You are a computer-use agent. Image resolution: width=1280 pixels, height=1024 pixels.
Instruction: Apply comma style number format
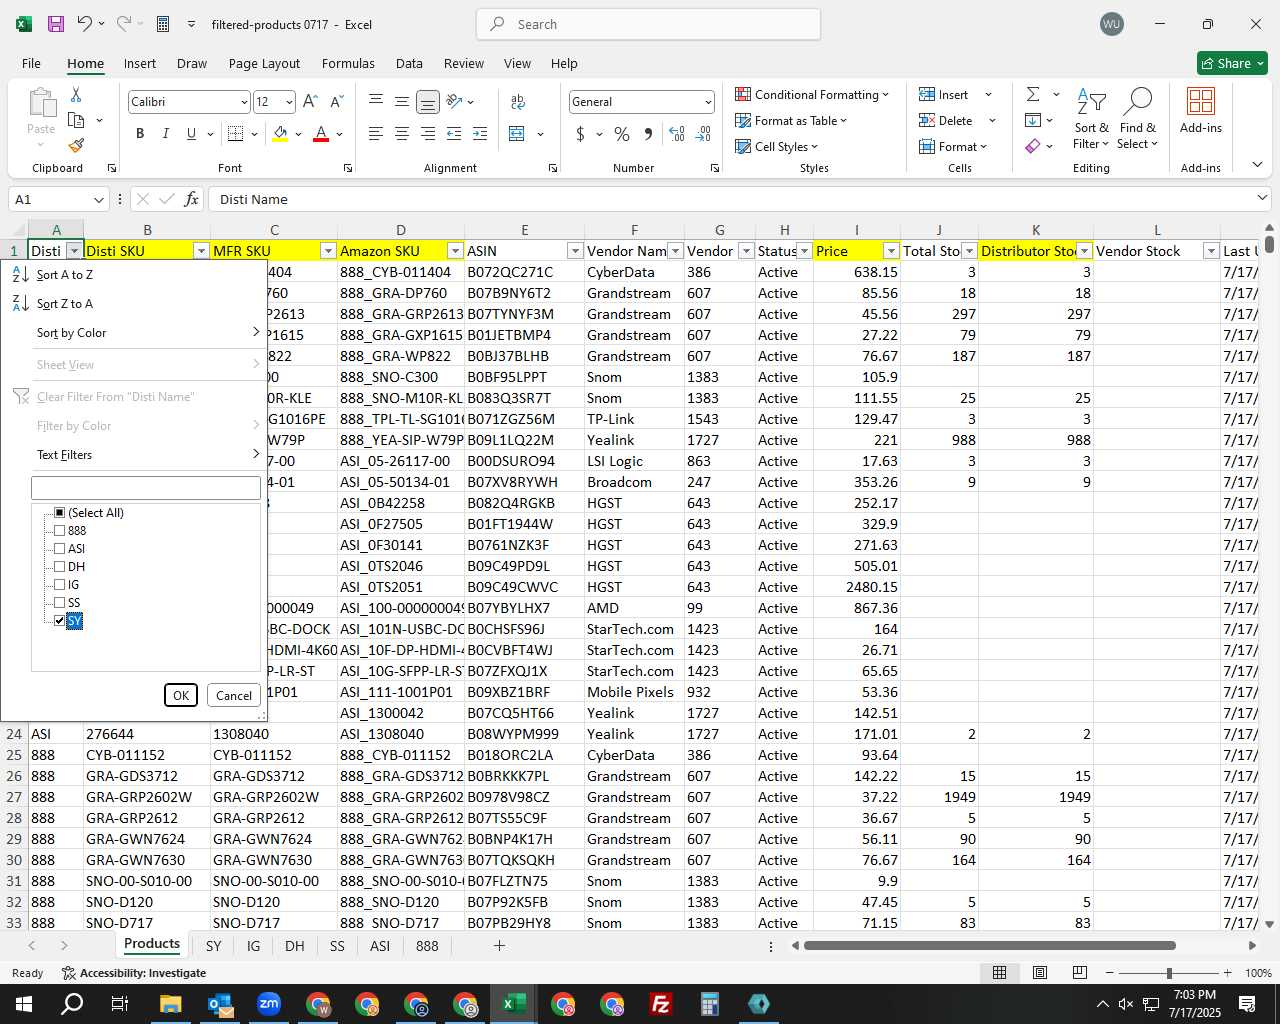[x=648, y=133]
